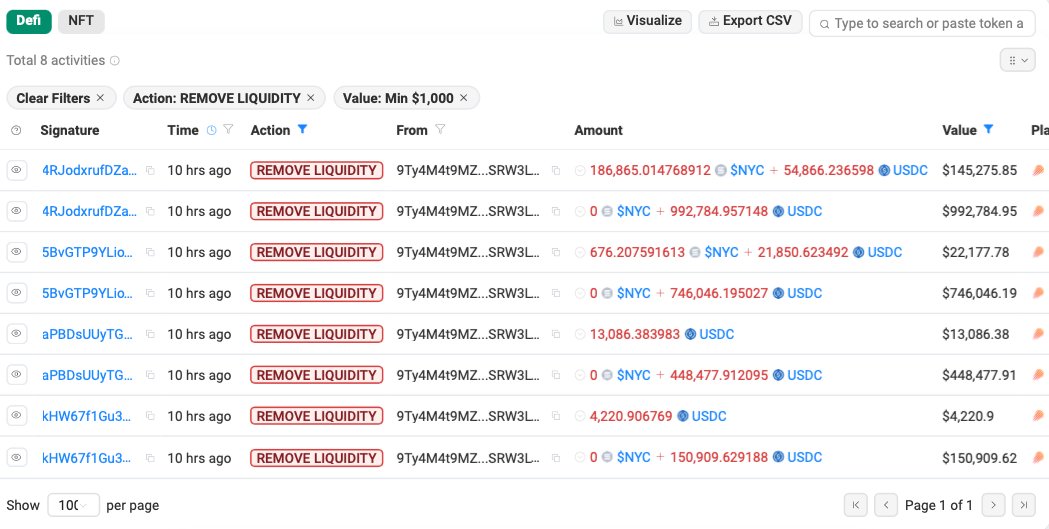Viewport: 1049px width, 529px height.
Task: Expand amount details in the $150,909.62 row
Action: tap(580, 458)
